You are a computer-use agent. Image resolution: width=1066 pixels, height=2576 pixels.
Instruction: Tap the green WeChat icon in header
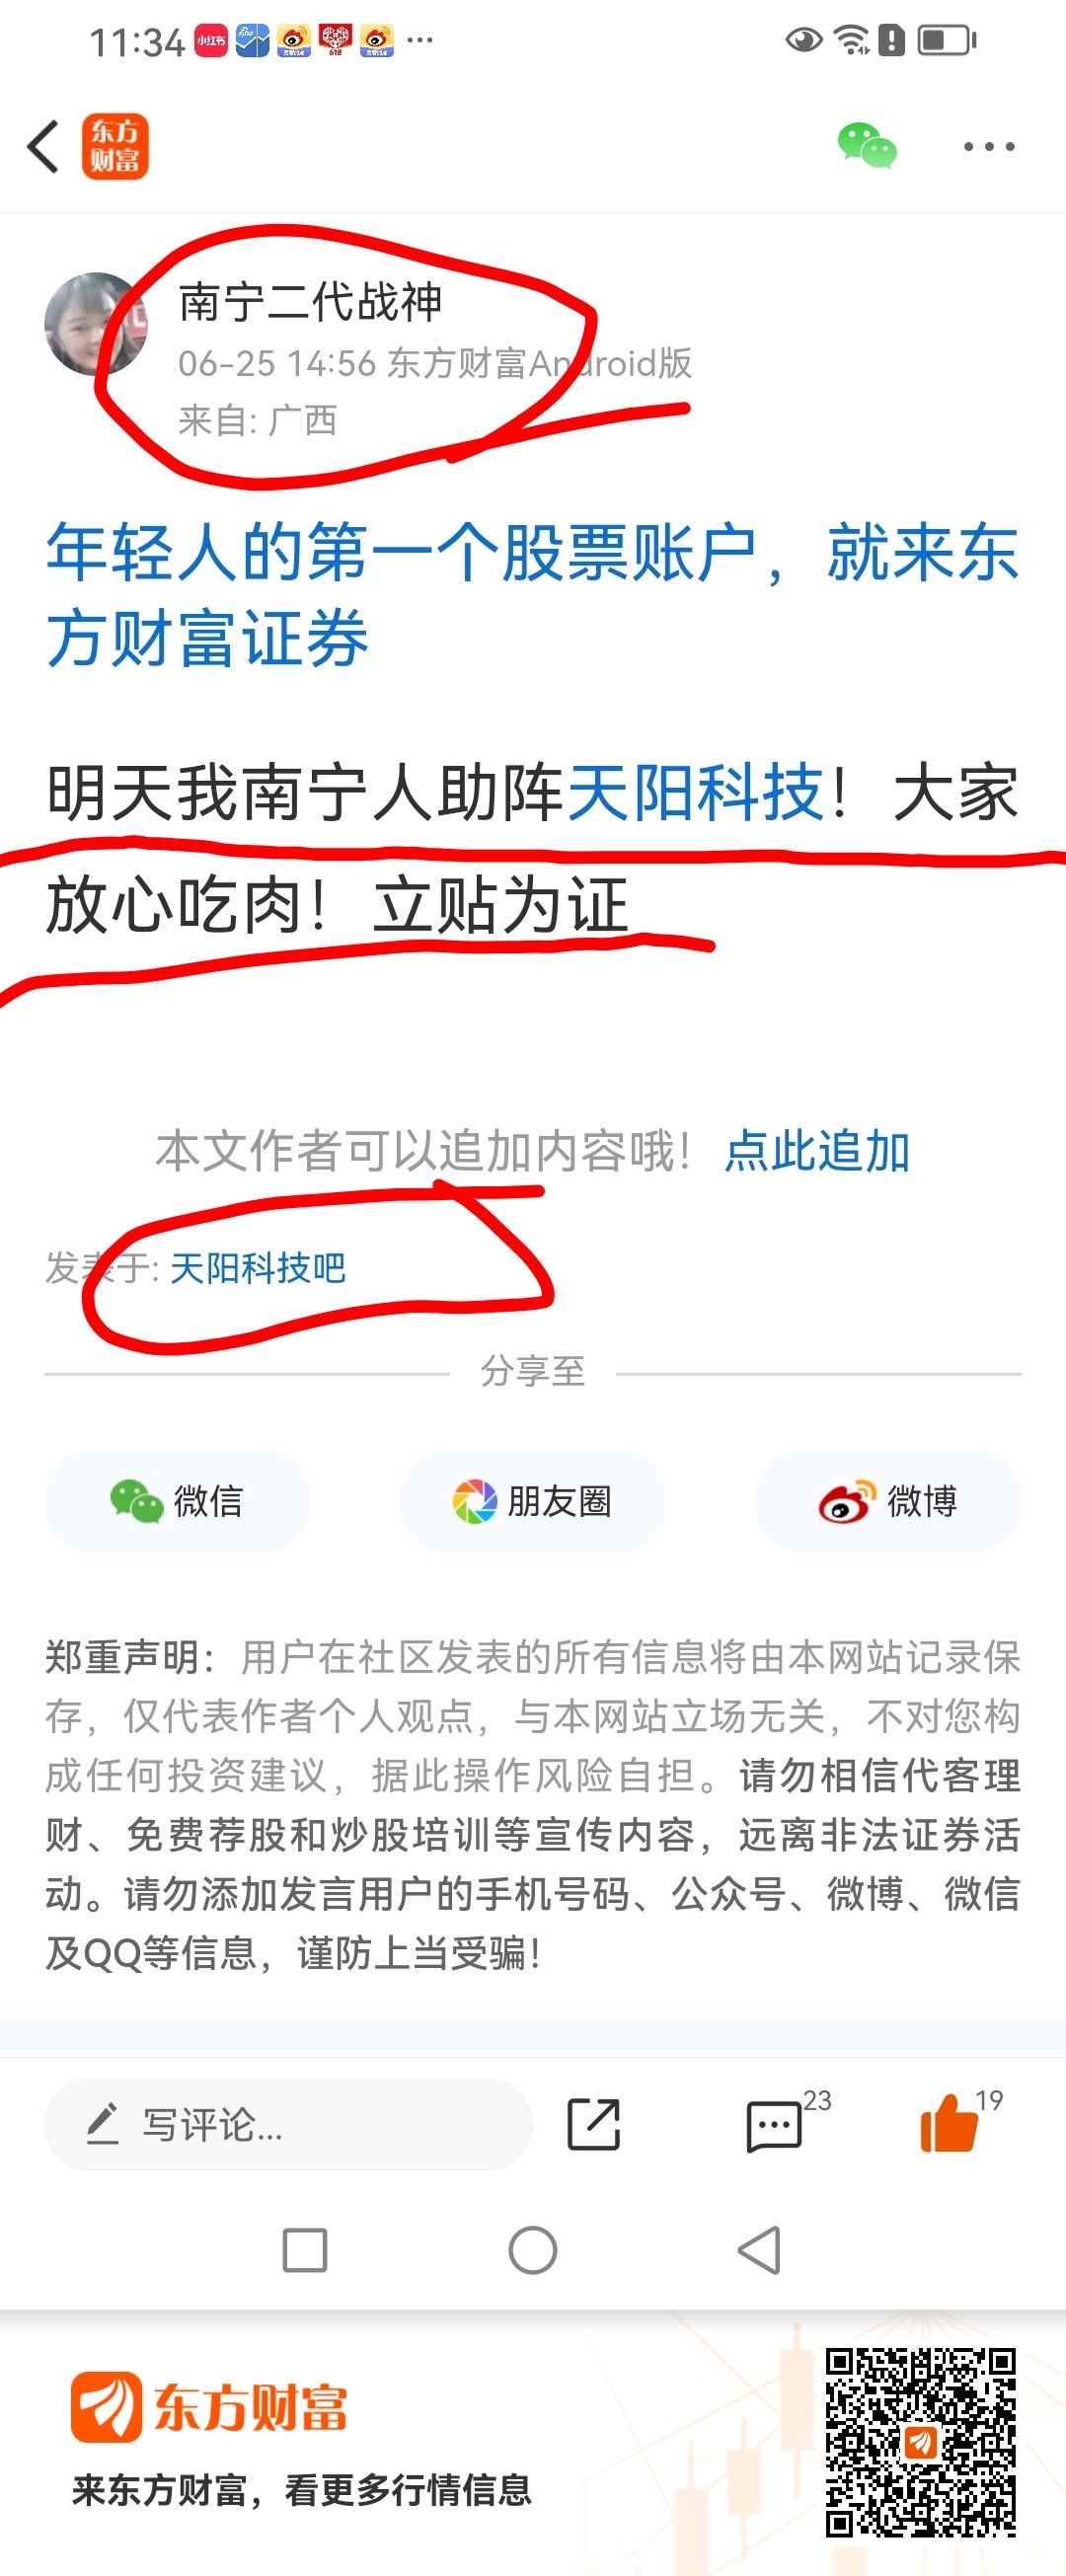tap(867, 146)
